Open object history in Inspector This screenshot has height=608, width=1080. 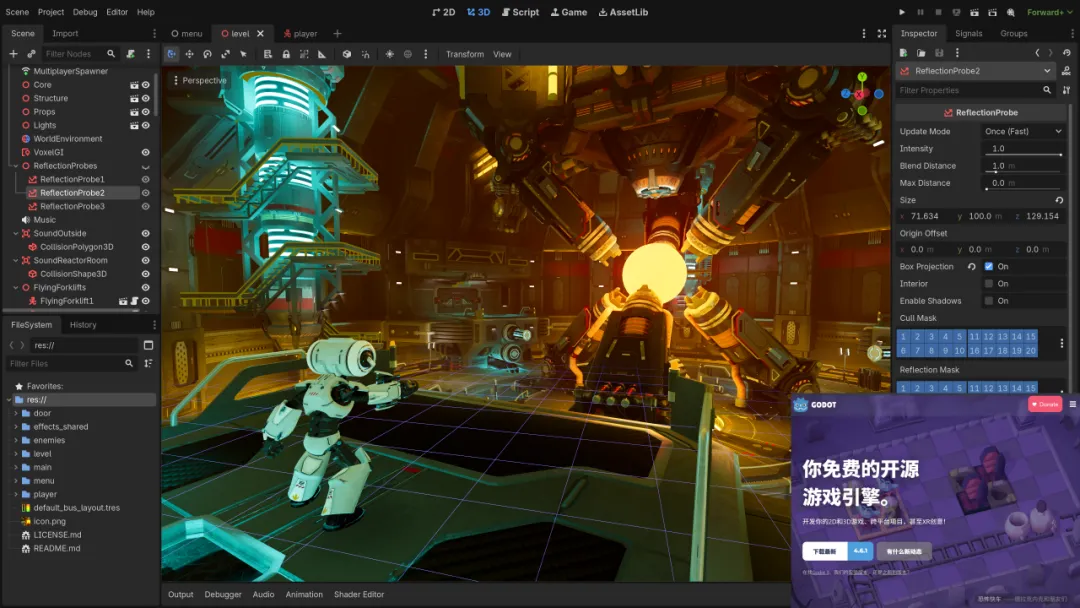(x=1066, y=53)
